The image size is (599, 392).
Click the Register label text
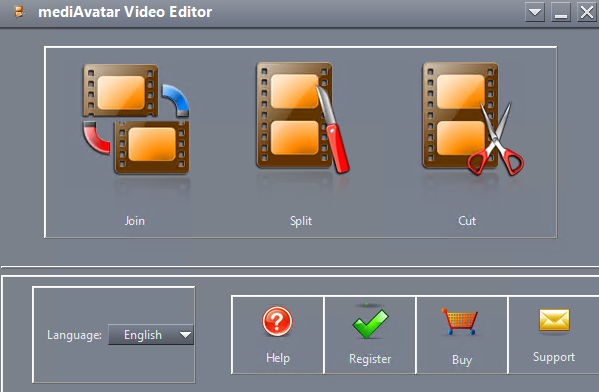370,359
